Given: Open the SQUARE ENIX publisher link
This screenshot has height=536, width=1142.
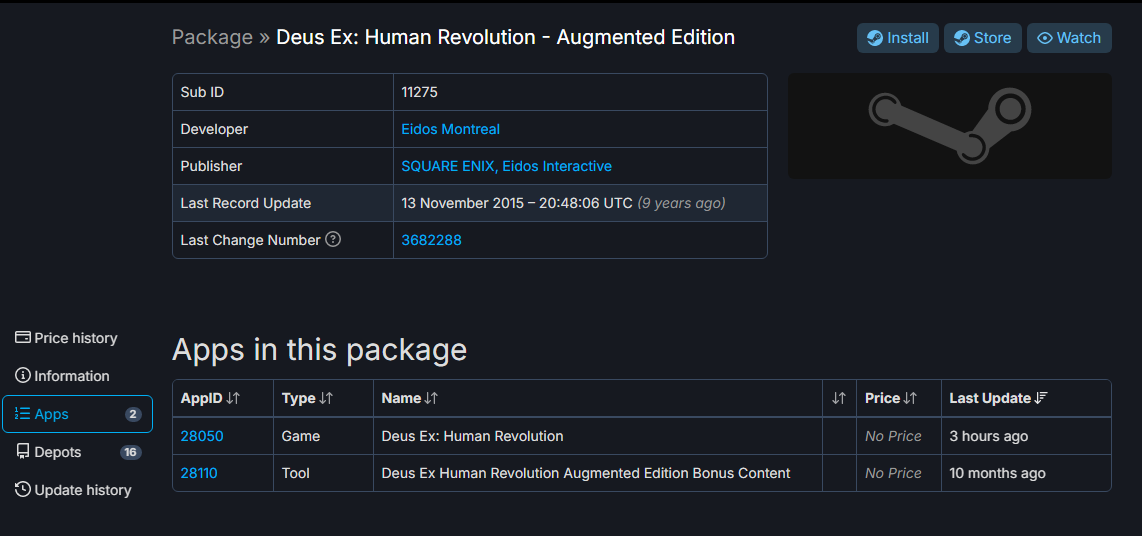Looking at the screenshot, I should [x=449, y=166].
